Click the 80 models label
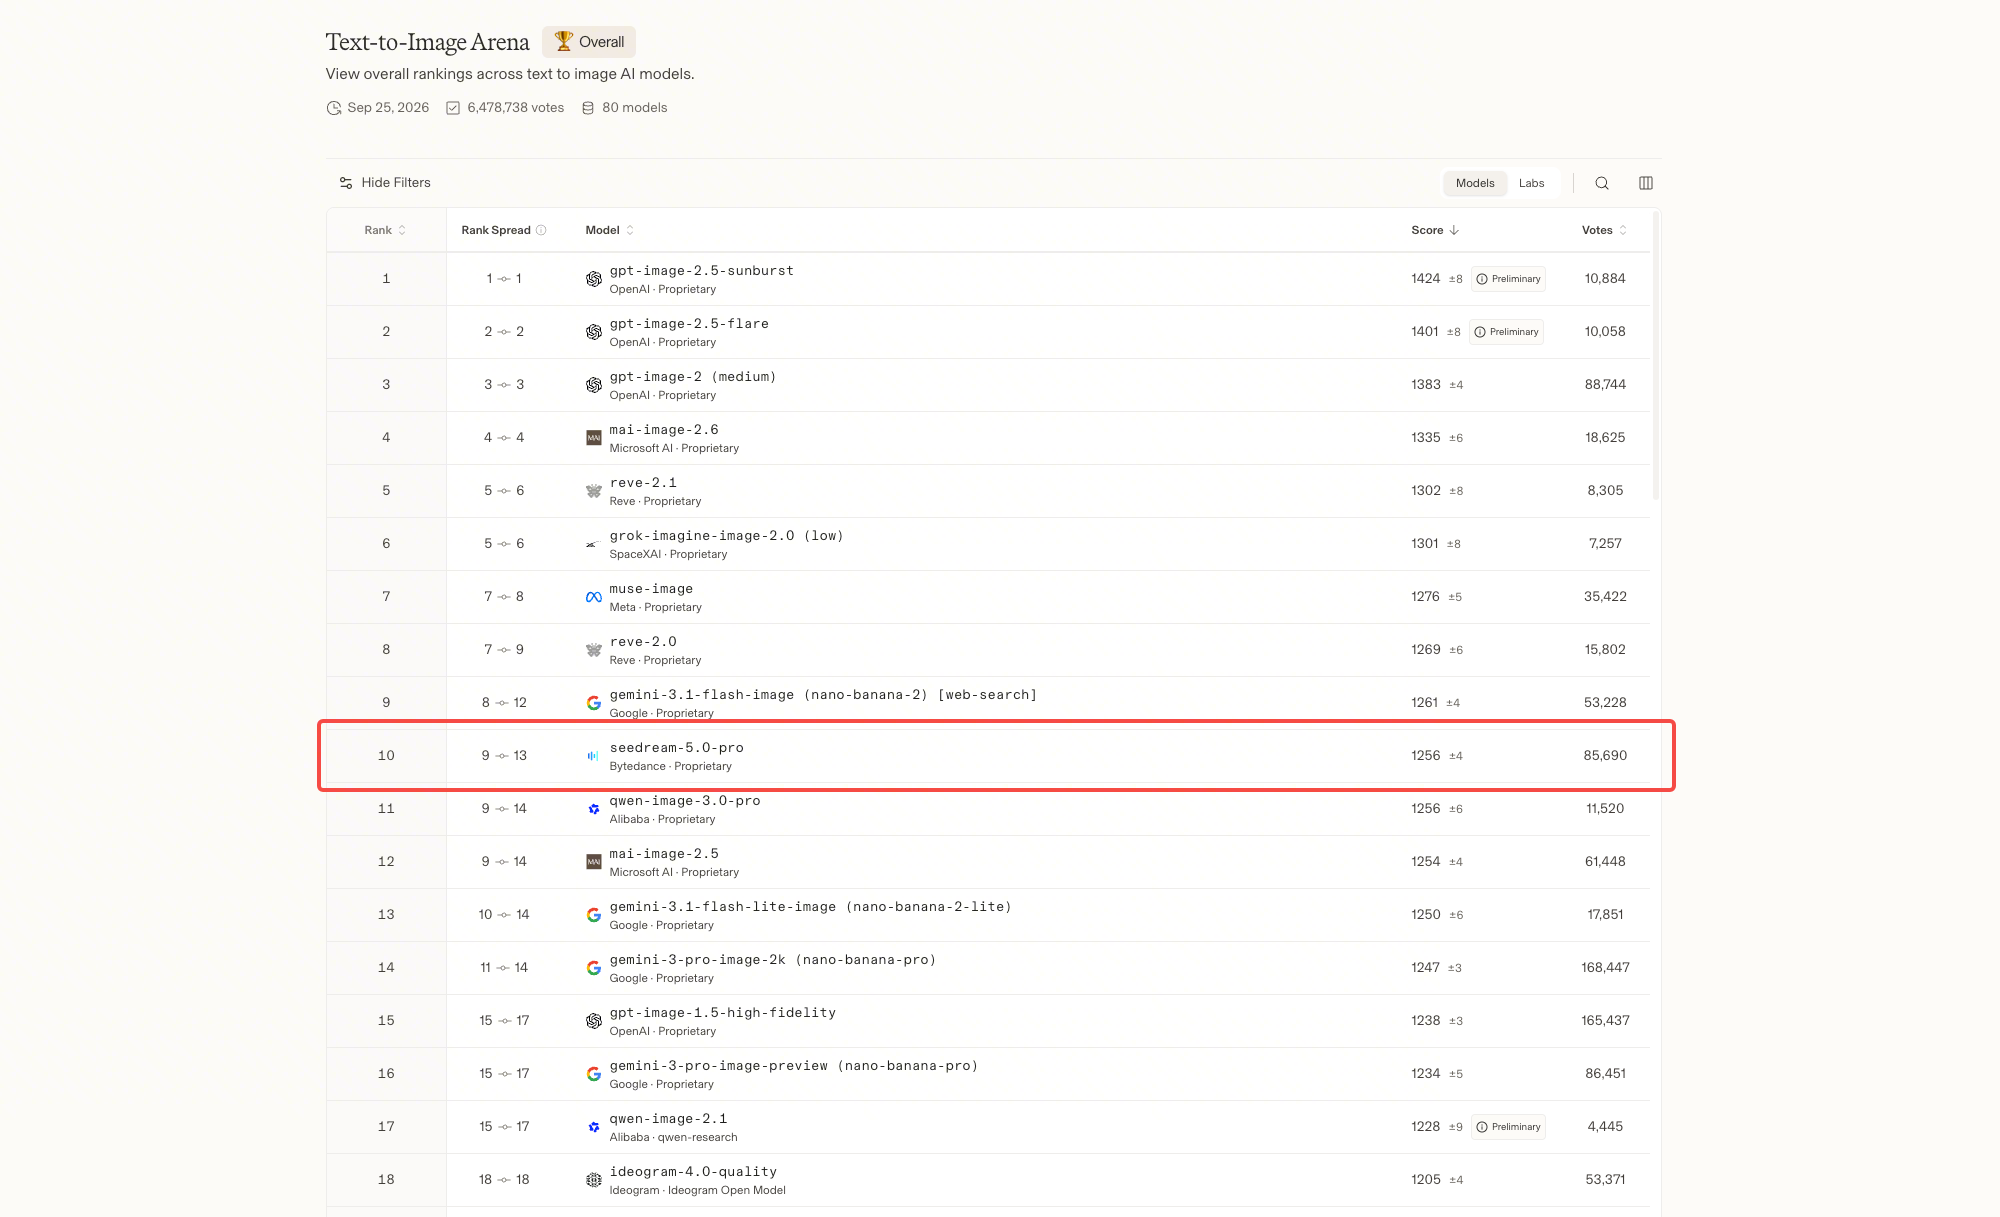Image resolution: width=2000 pixels, height=1217 pixels. tap(634, 108)
